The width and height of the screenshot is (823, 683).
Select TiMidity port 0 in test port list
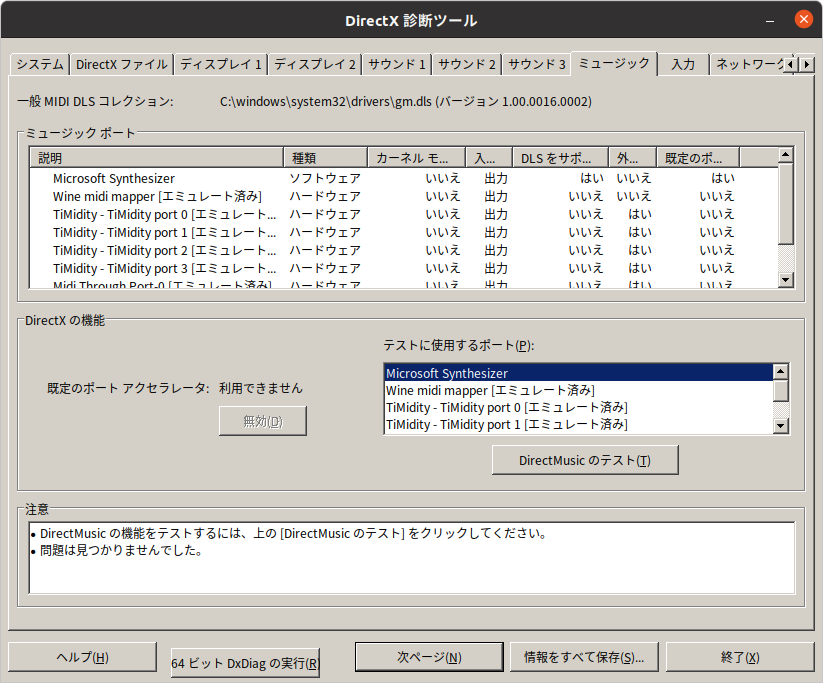[x=578, y=407]
